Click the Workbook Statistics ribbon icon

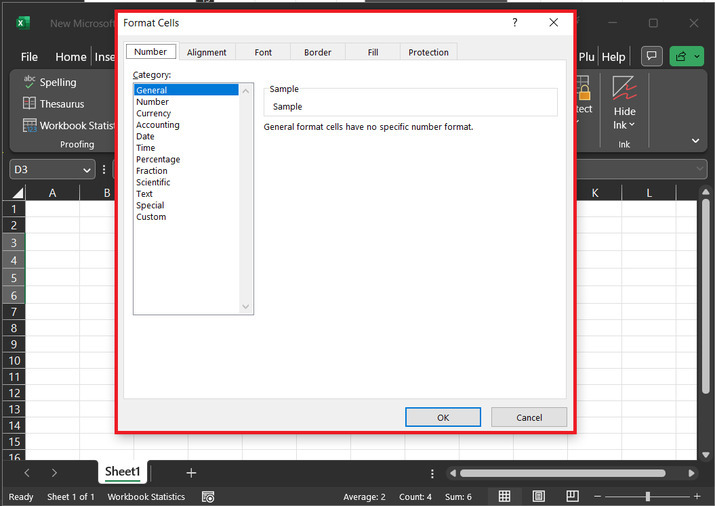pyautogui.click(x=30, y=126)
